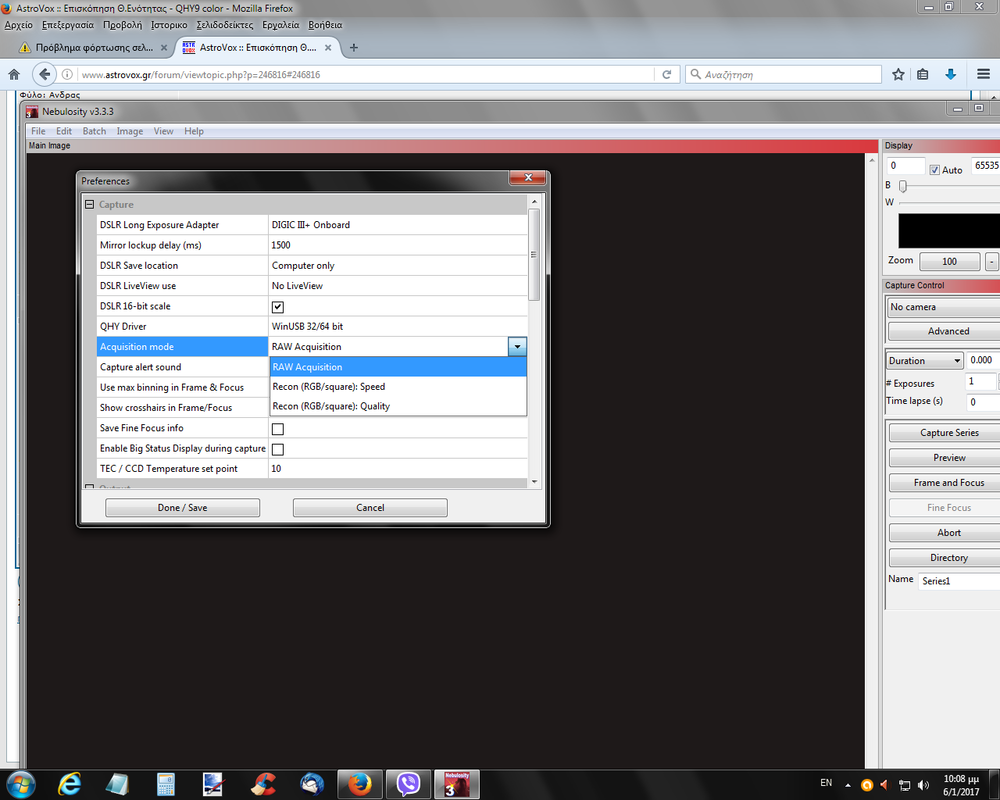This screenshot has width=1000, height=800.
Task: Open the Duration dropdown in Capture Control
Action: (924, 360)
